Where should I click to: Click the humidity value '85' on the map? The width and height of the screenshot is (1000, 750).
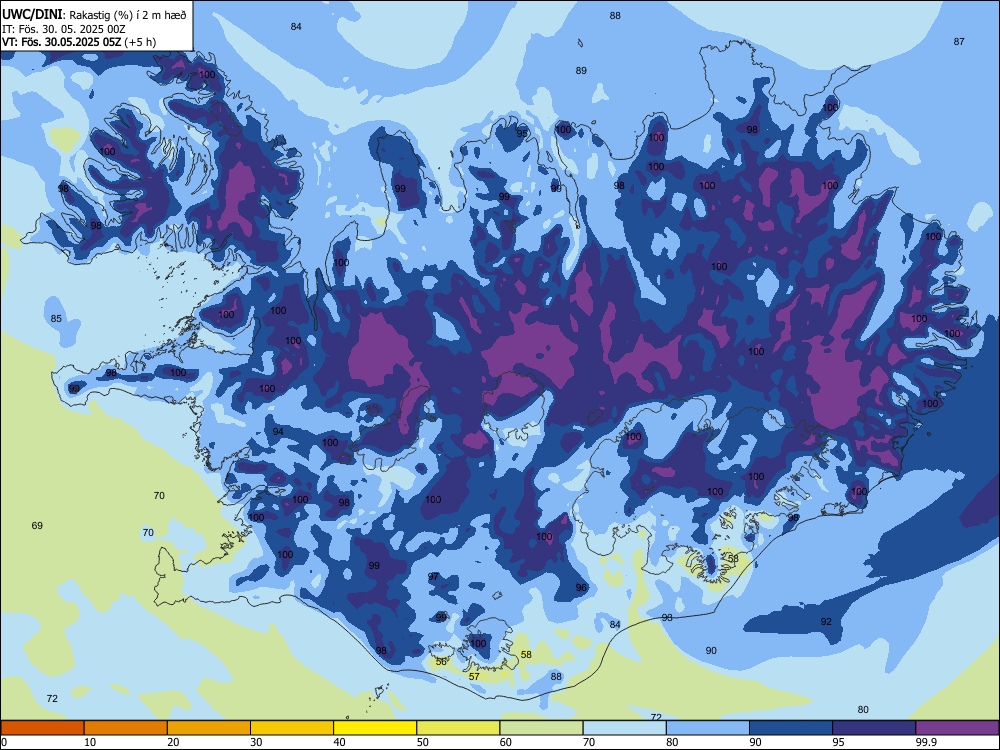point(56,318)
